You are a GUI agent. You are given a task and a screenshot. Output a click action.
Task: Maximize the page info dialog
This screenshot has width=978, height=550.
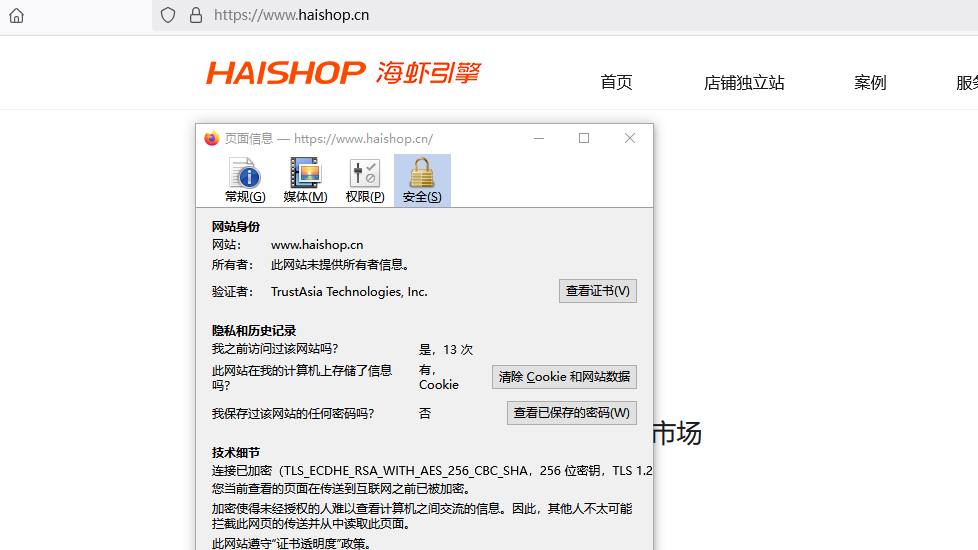[584, 138]
